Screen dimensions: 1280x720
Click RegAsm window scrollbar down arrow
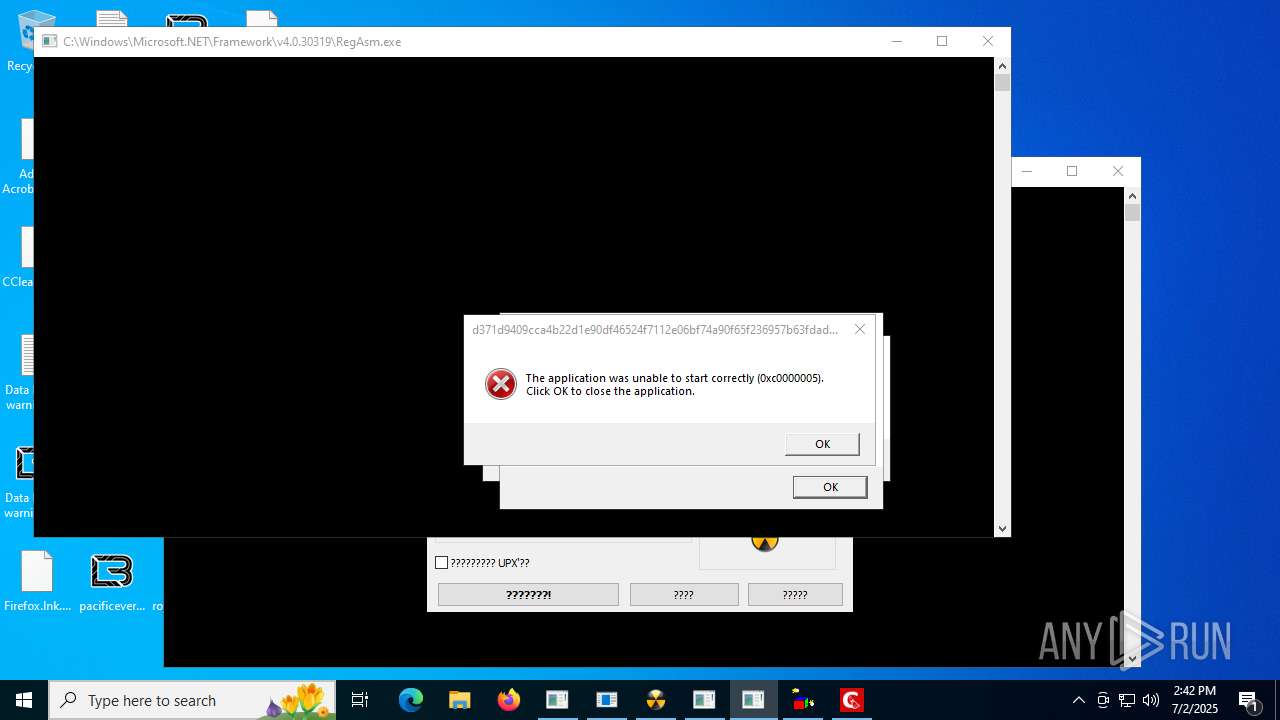(x=1002, y=529)
